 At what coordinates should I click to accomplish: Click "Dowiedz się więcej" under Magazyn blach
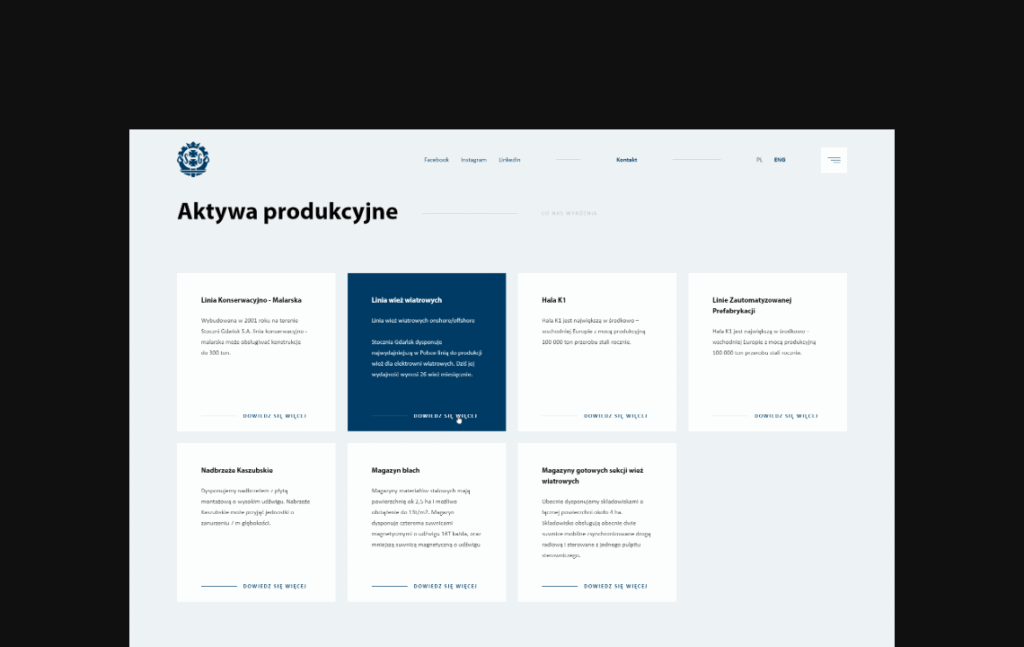[445, 586]
